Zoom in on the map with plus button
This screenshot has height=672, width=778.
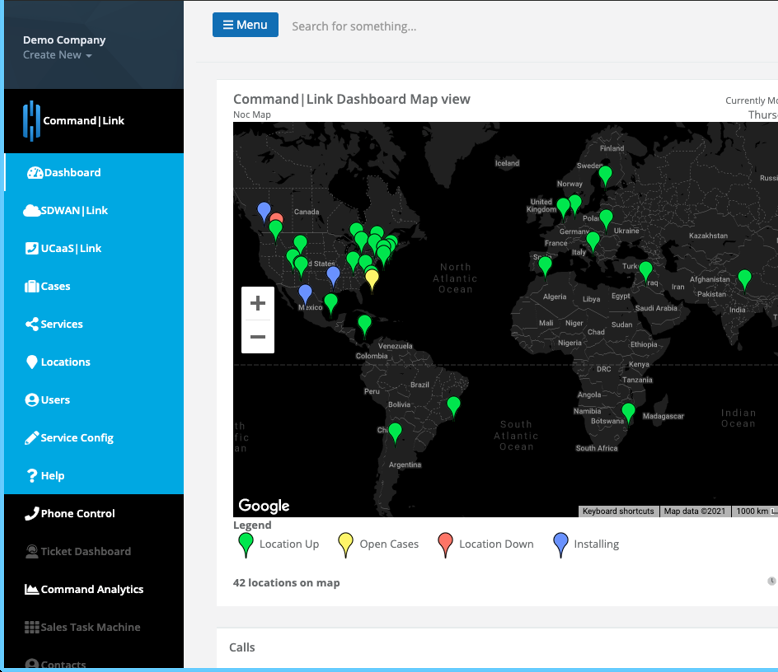point(258,303)
